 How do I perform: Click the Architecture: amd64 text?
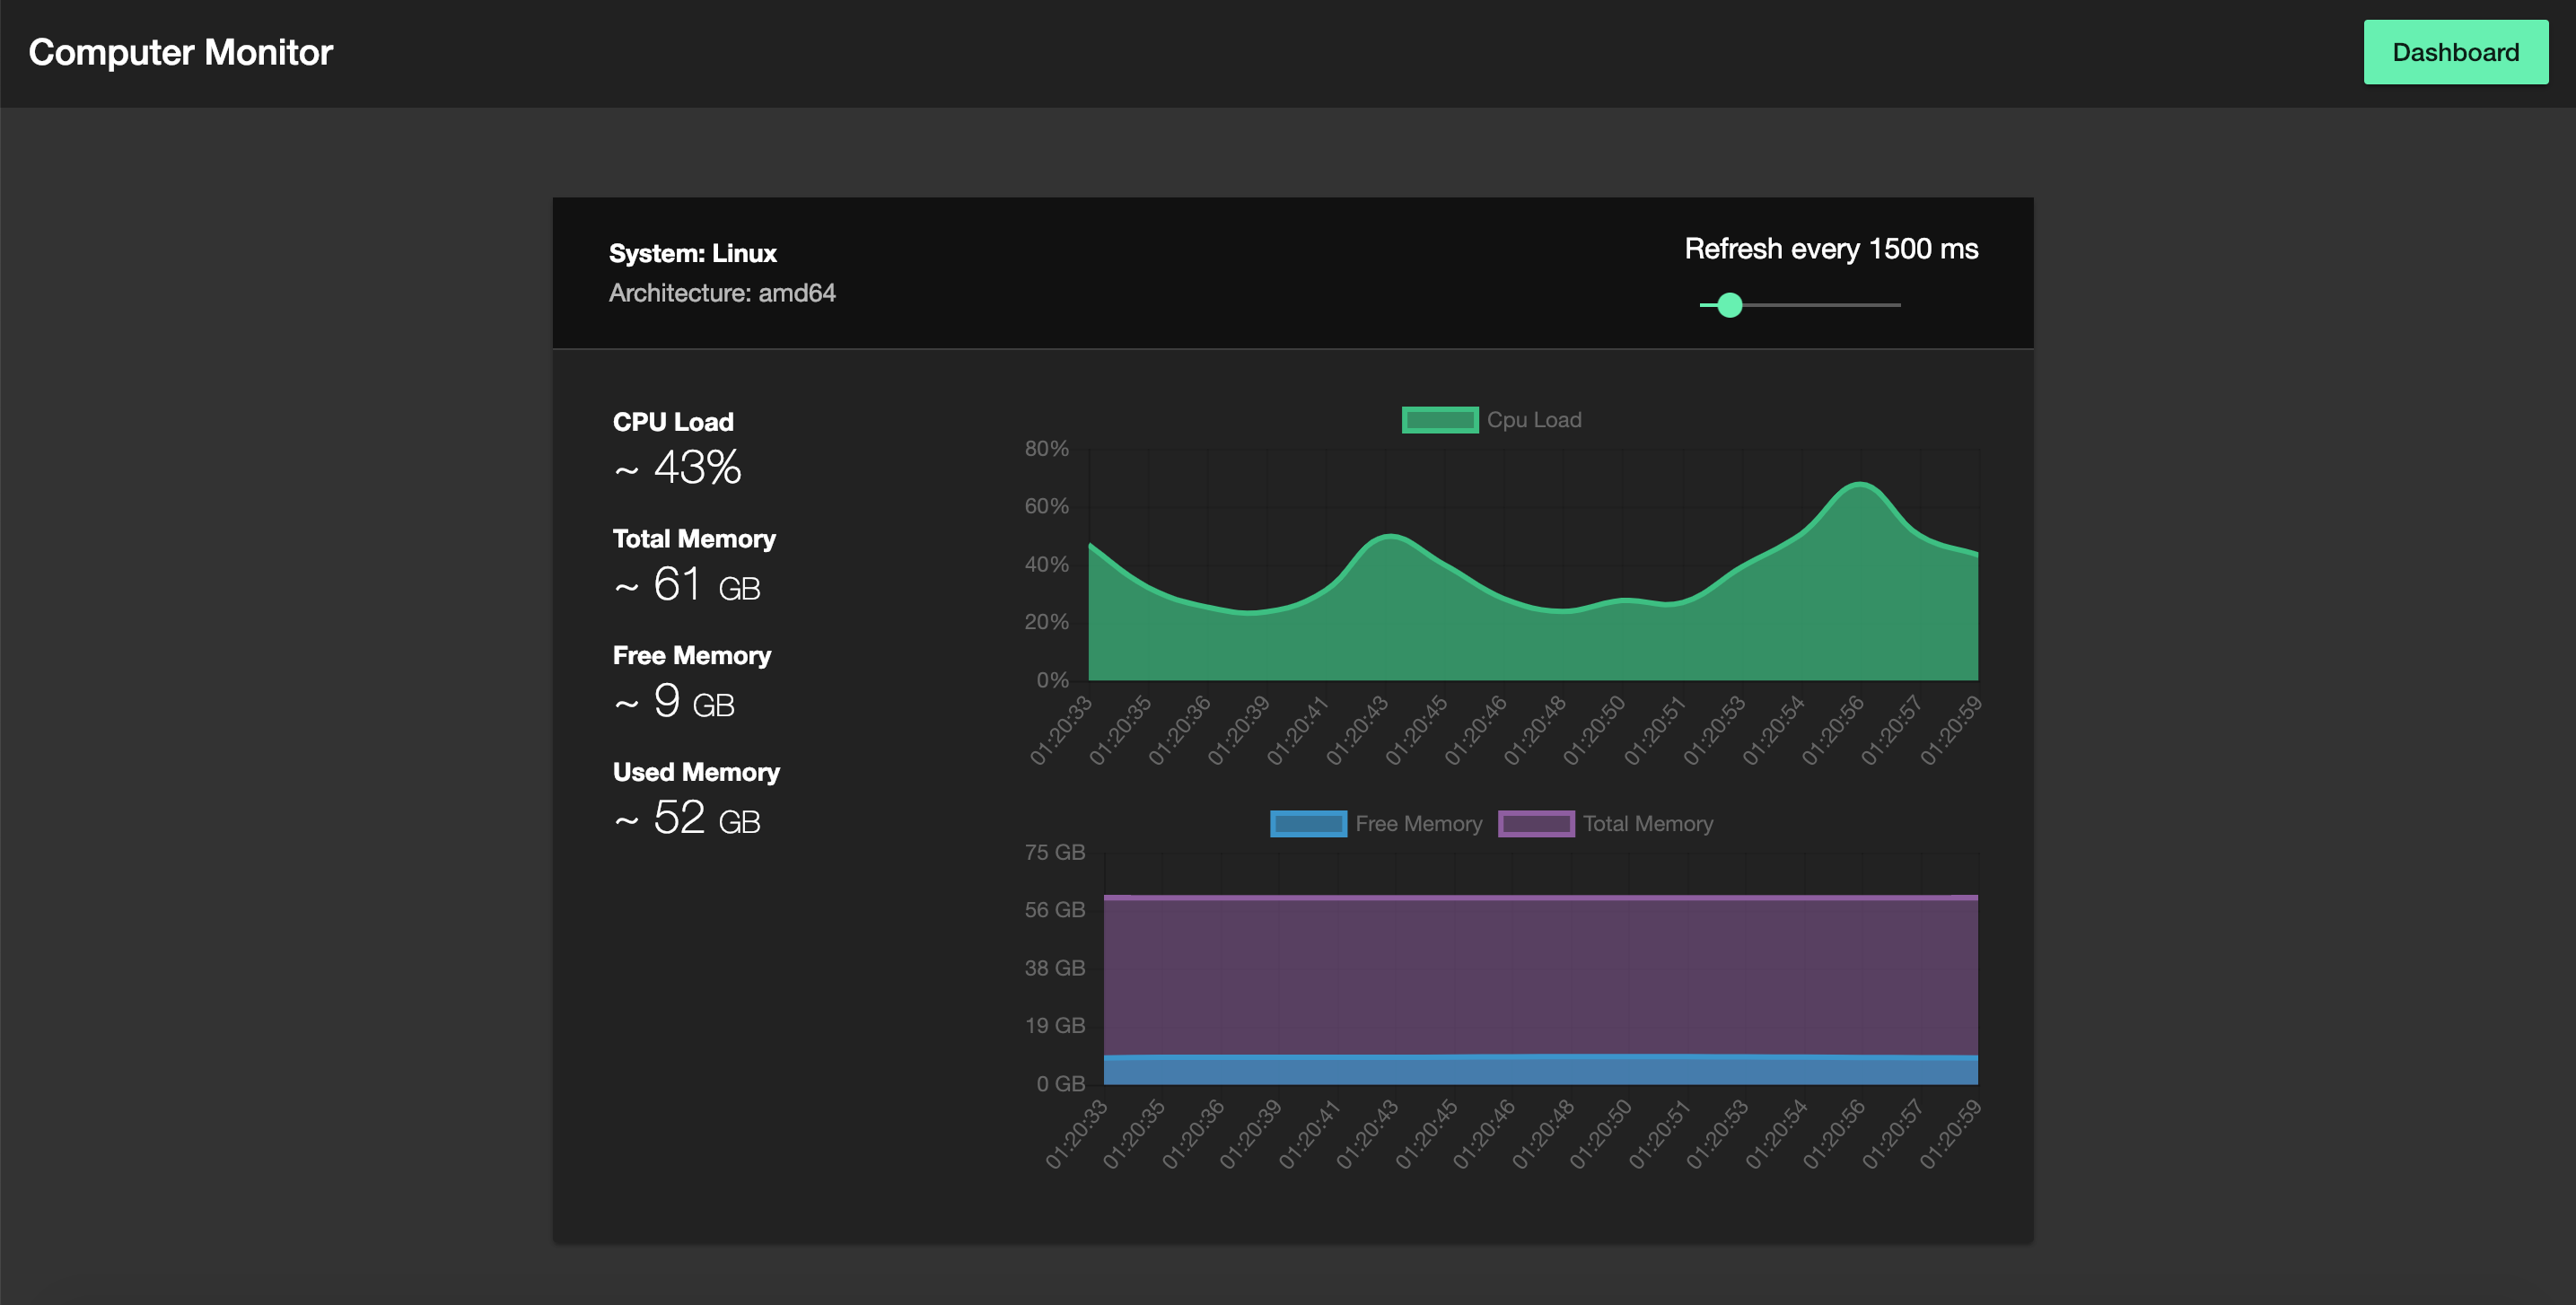coord(721,293)
